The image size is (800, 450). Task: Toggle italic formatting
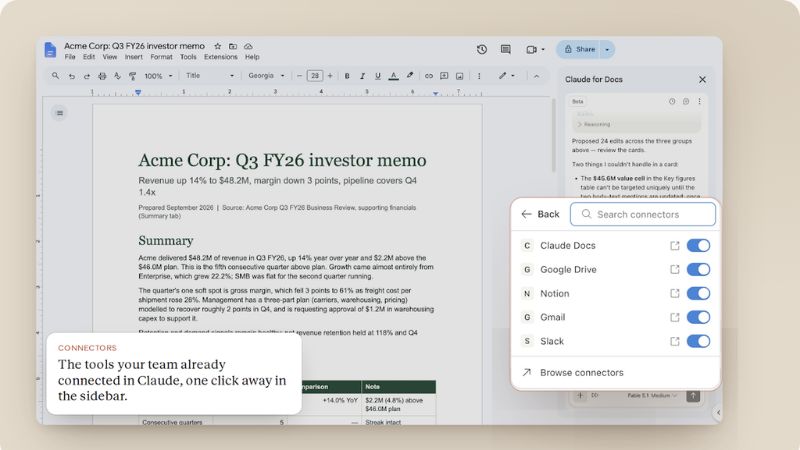(362, 76)
